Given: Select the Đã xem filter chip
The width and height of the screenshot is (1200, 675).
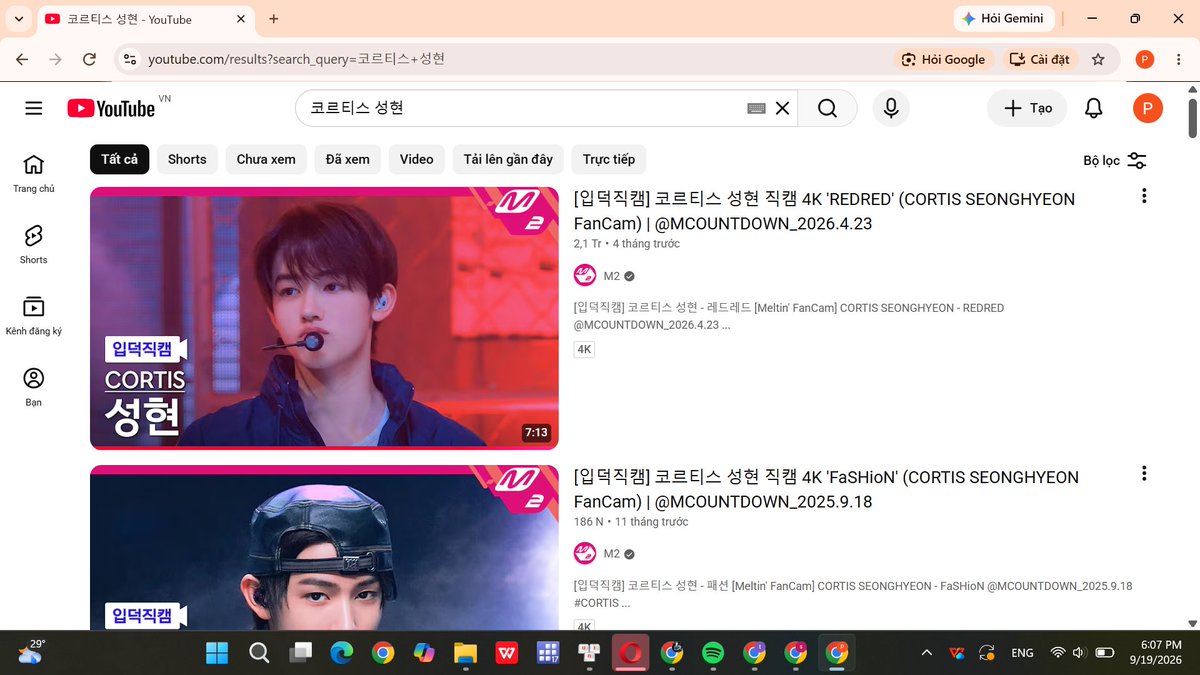Looking at the screenshot, I should [348, 159].
